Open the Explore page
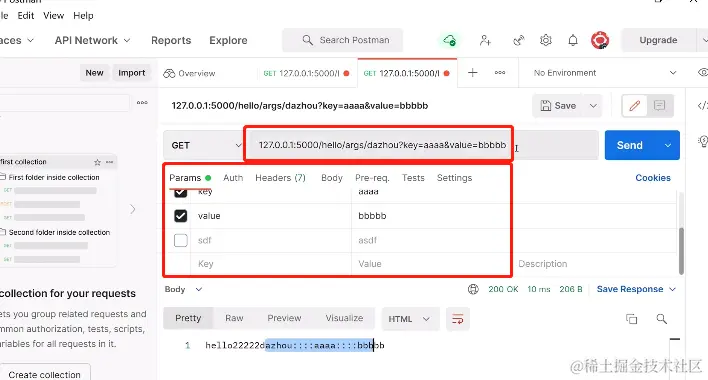Viewport: 708px width, 380px height. (228, 40)
